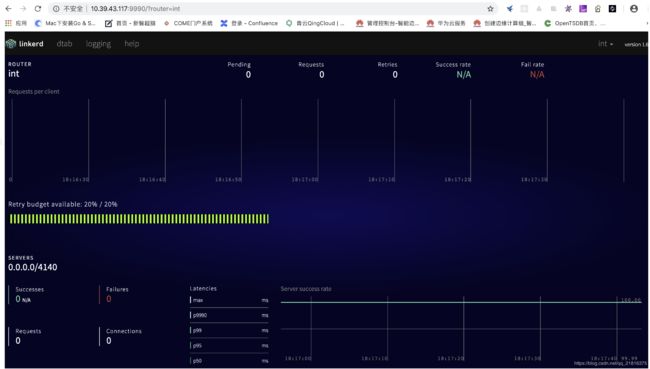The height and width of the screenshot is (369, 650).
Task: Open the browser profile avatar
Action: tap(634, 9)
